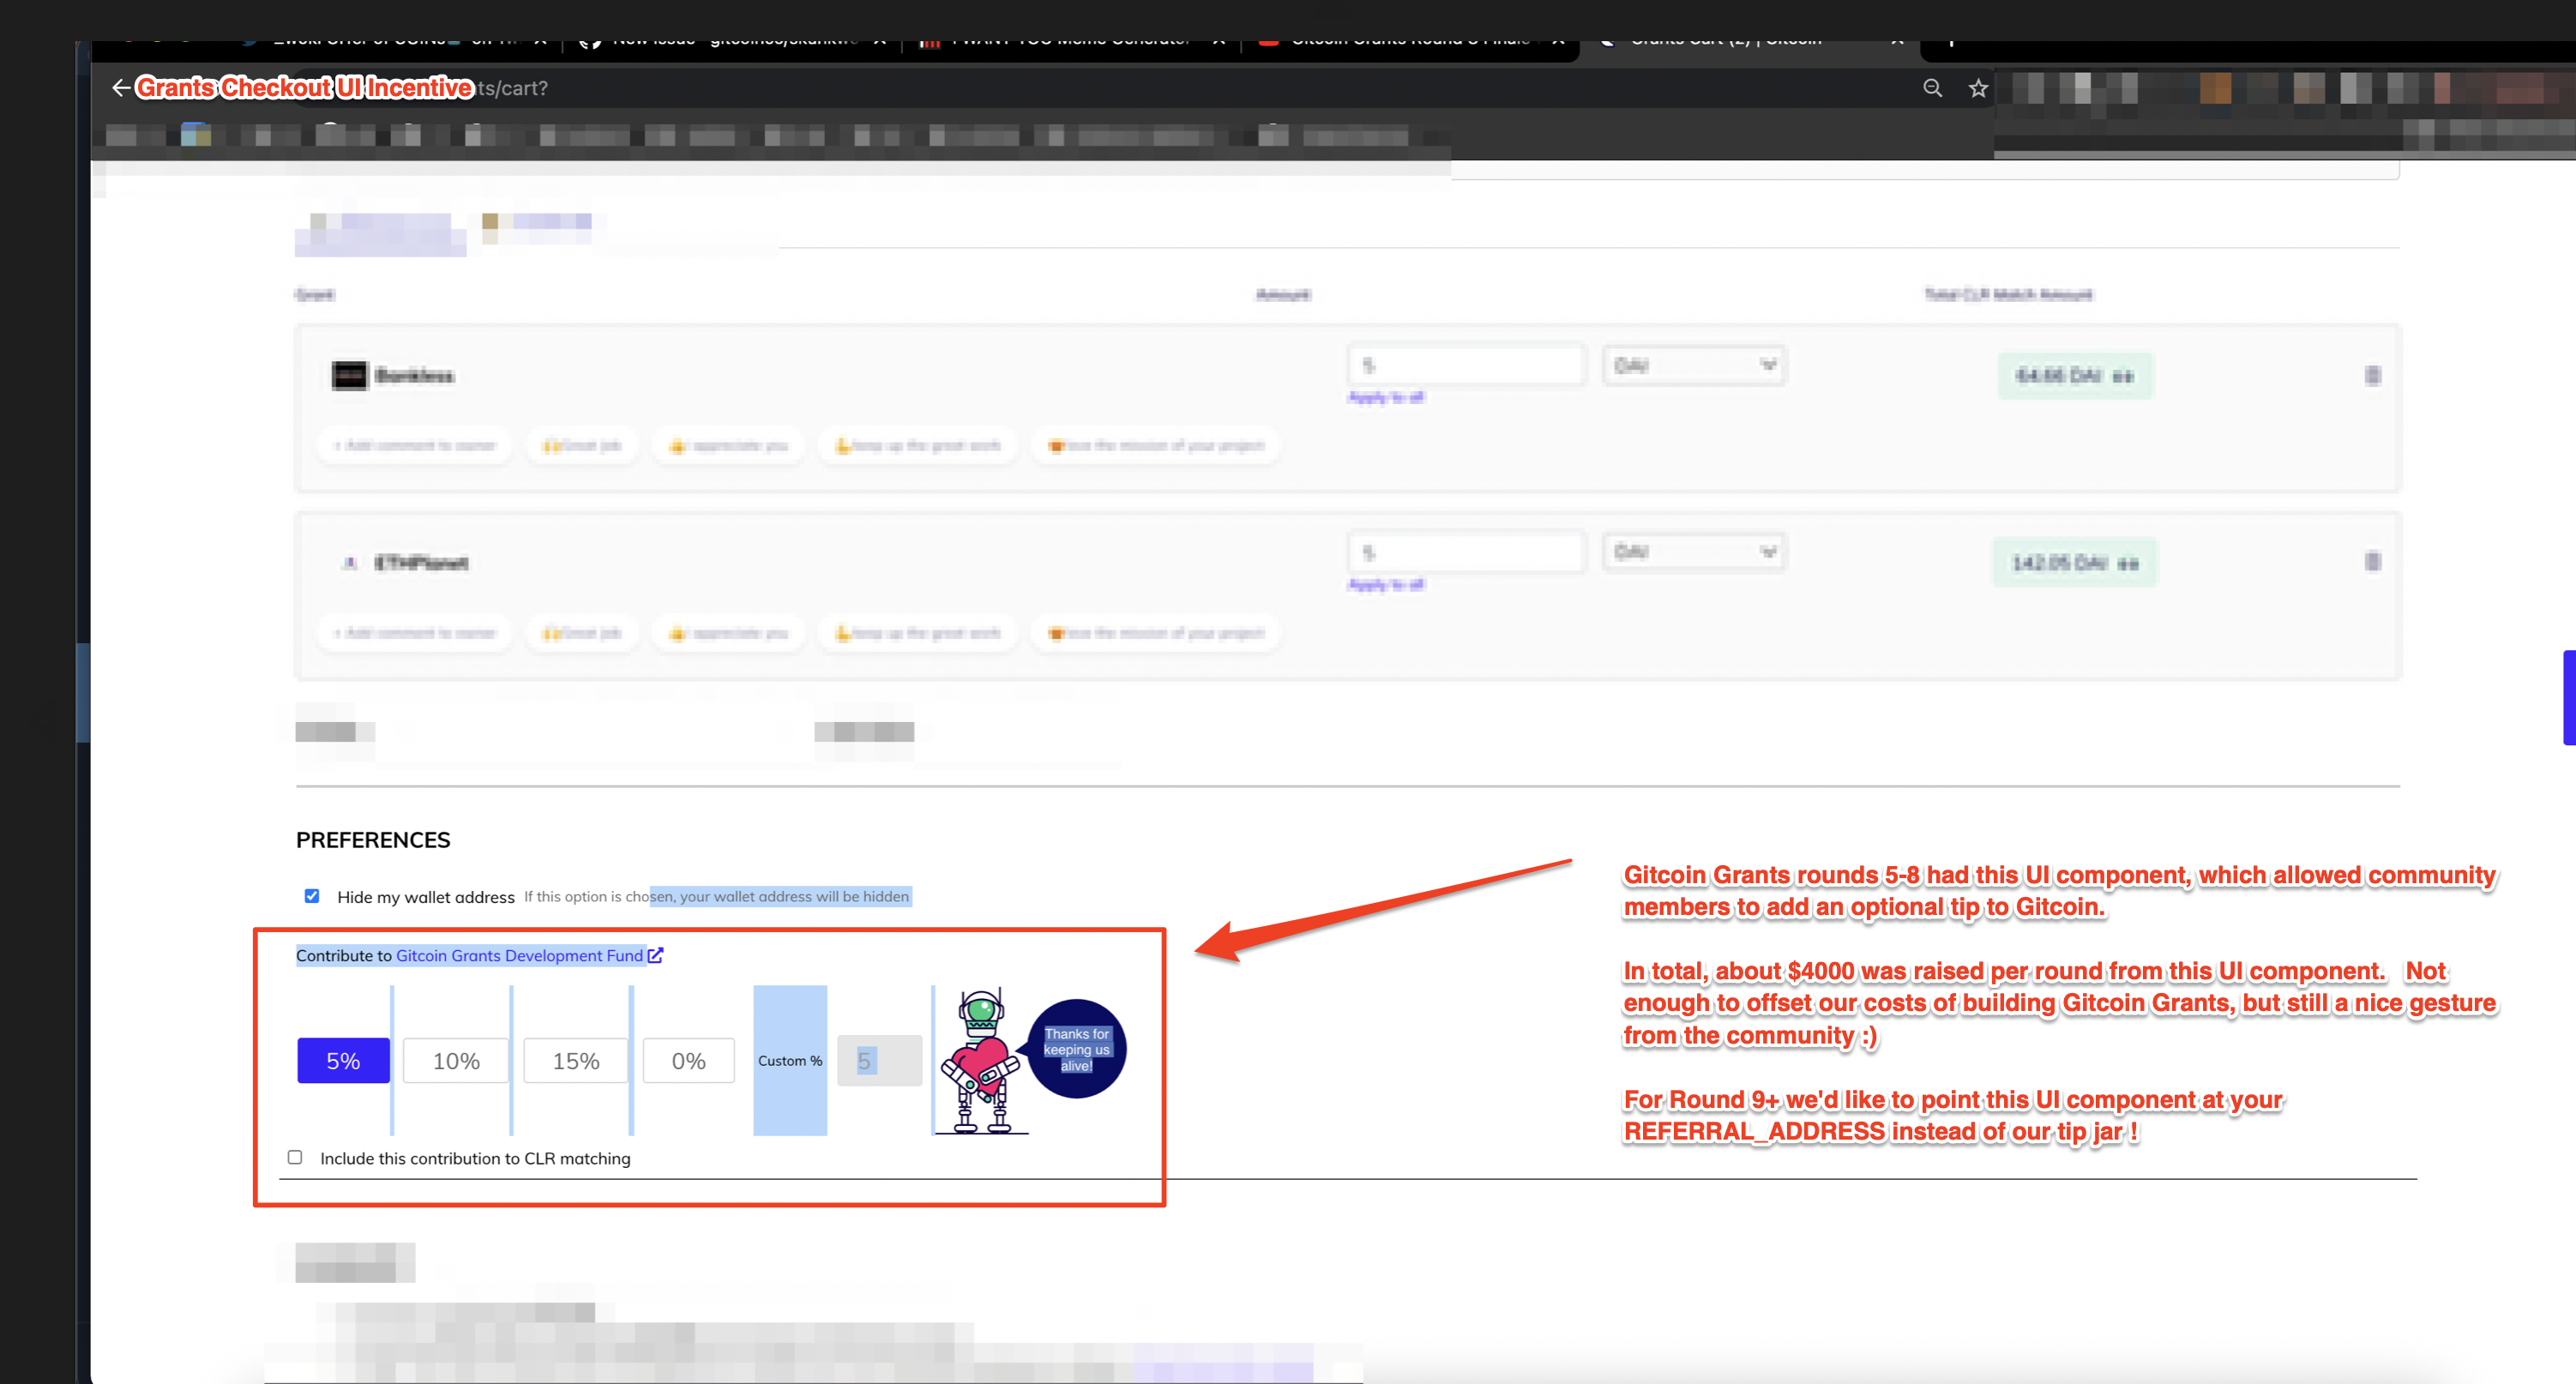Image resolution: width=2576 pixels, height=1384 pixels.
Task: Click the zoom magnifier icon in address bar
Action: 1932,88
